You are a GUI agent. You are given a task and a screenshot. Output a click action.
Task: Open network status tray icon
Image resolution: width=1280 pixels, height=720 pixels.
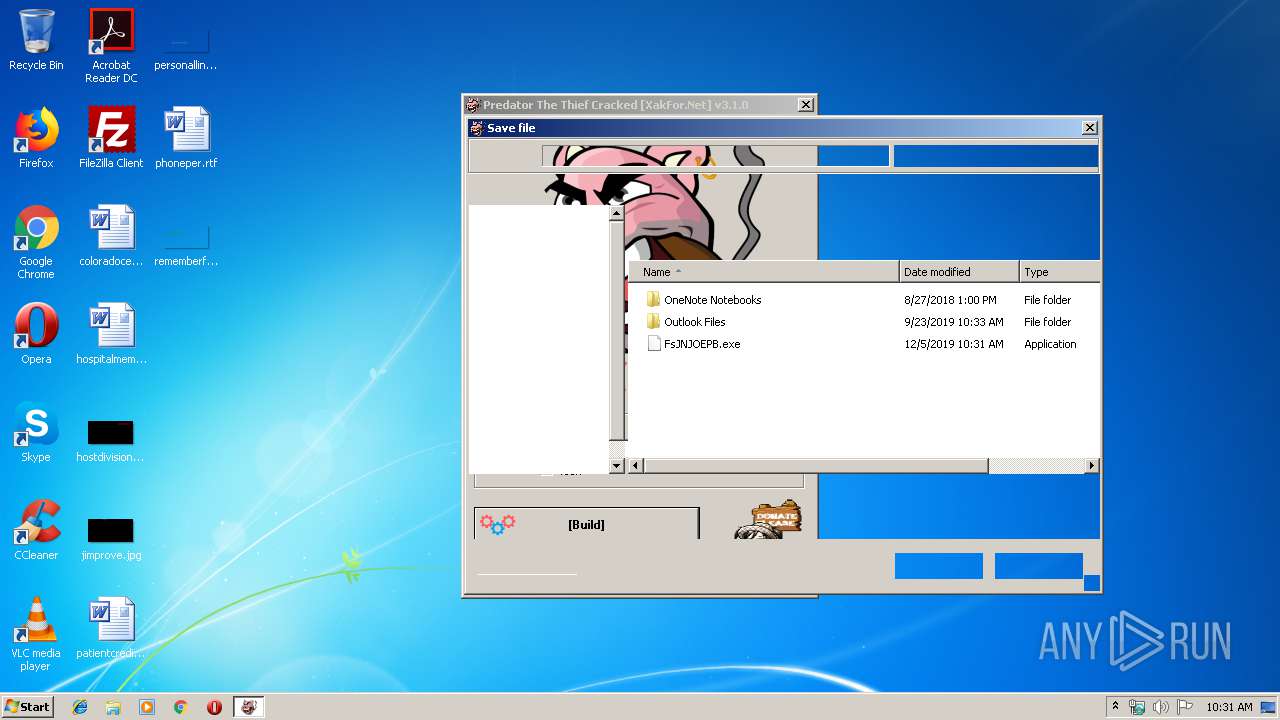coord(1137,707)
